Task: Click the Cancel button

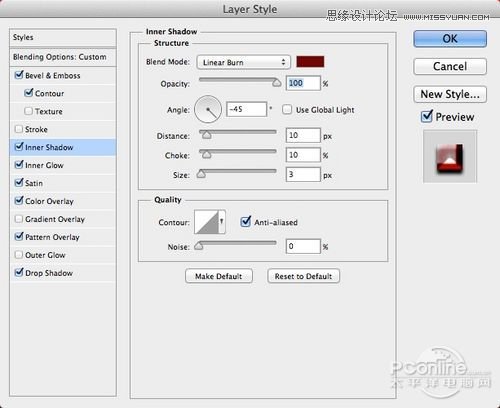Action: tap(450, 66)
